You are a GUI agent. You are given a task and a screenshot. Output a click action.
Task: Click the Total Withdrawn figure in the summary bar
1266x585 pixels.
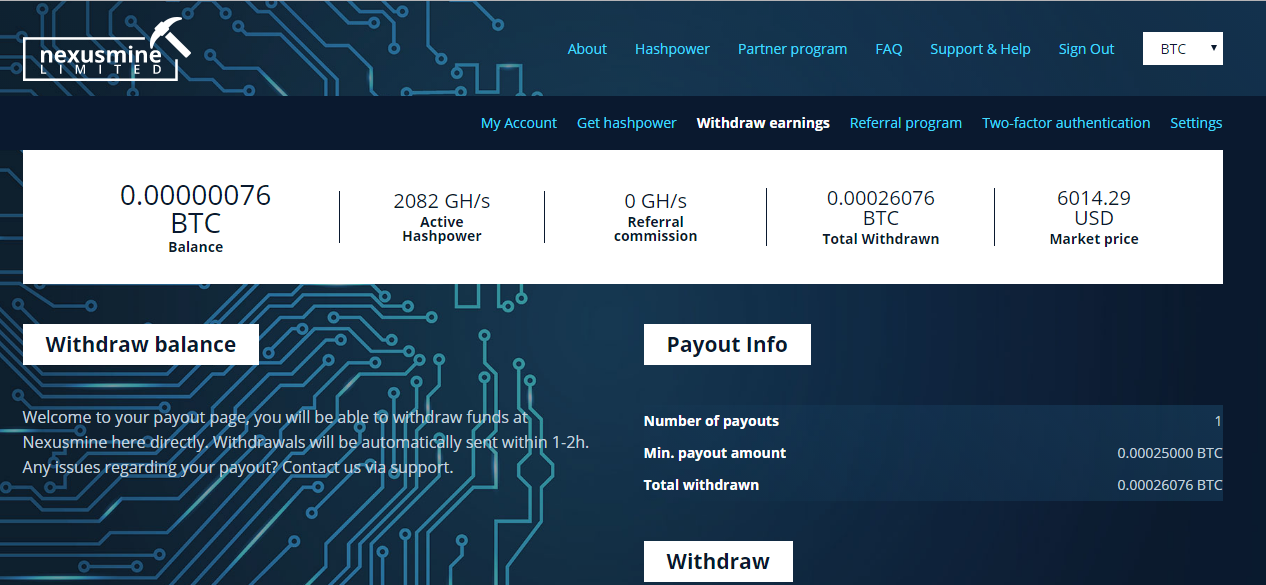pyautogui.click(x=881, y=208)
